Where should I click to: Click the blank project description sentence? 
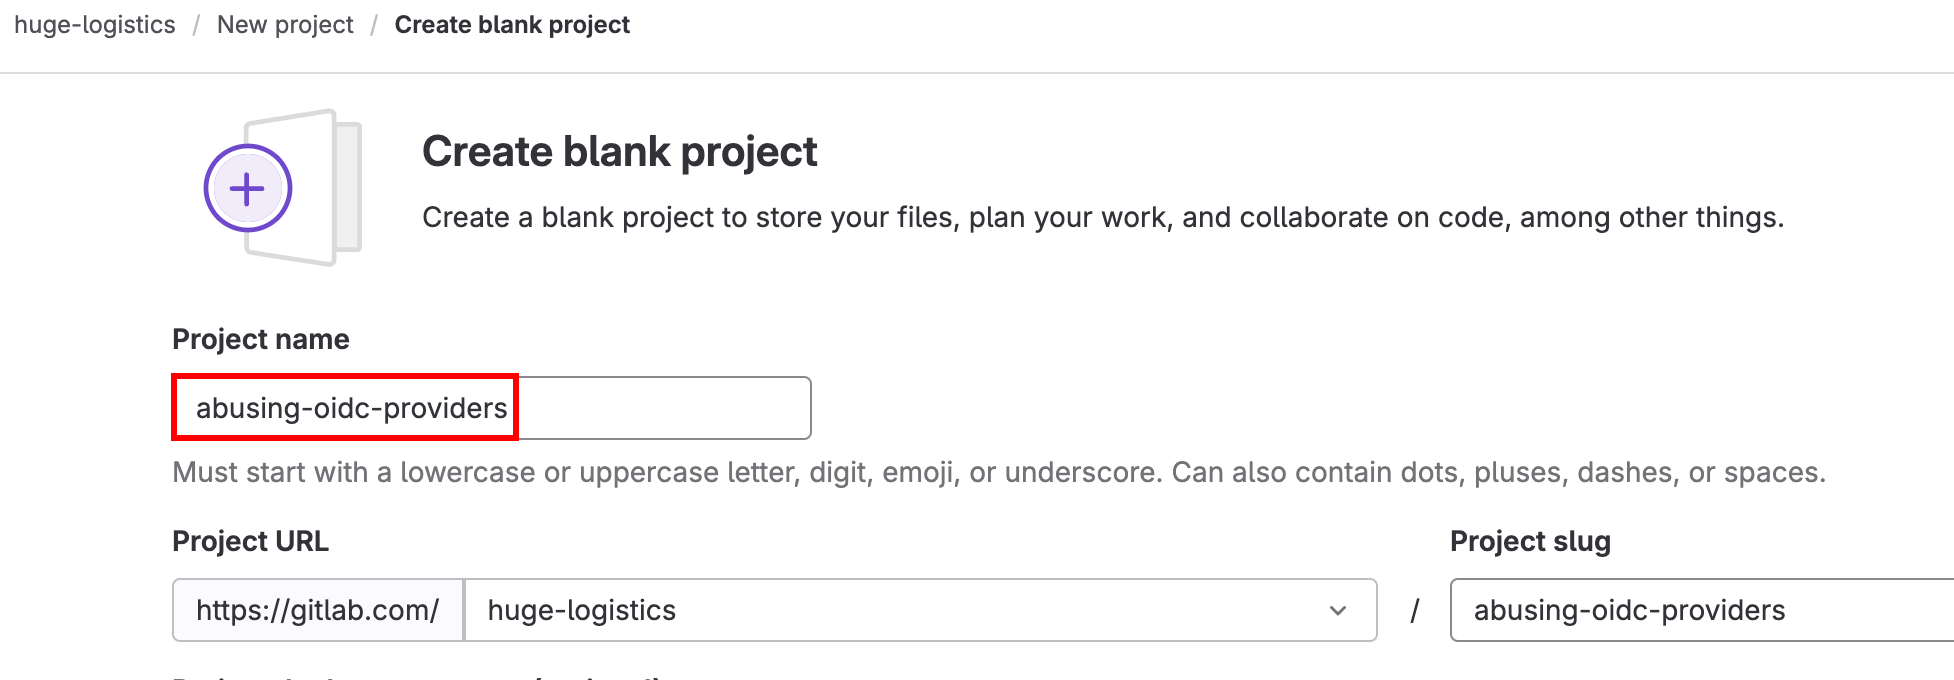[x=1104, y=217]
